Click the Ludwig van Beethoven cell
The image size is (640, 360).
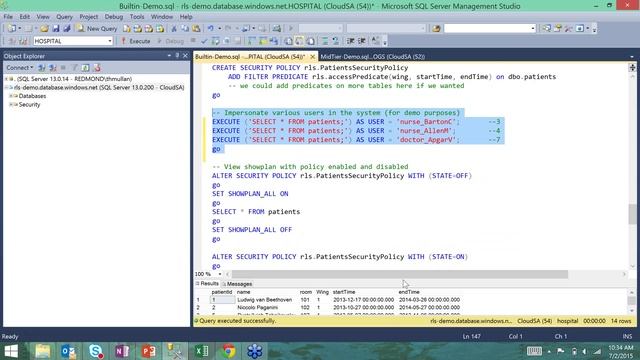click(264, 300)
